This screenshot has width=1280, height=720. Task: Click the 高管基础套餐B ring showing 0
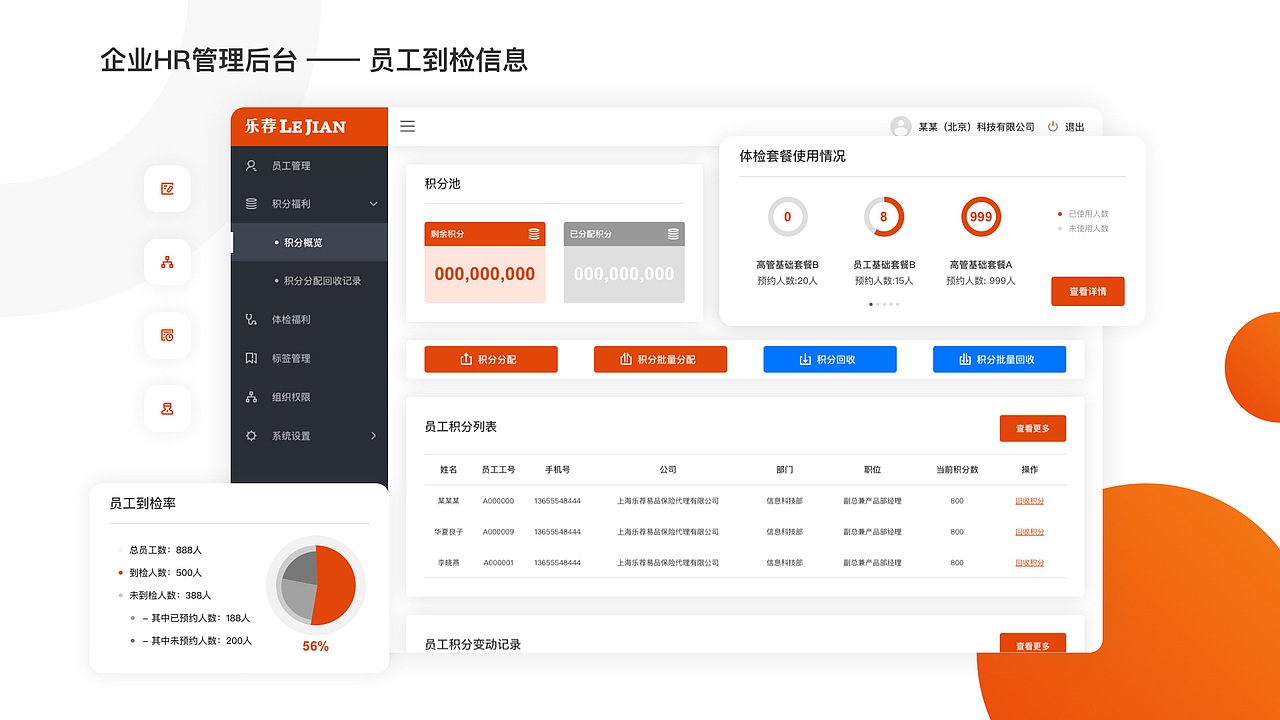pos(787,217)
